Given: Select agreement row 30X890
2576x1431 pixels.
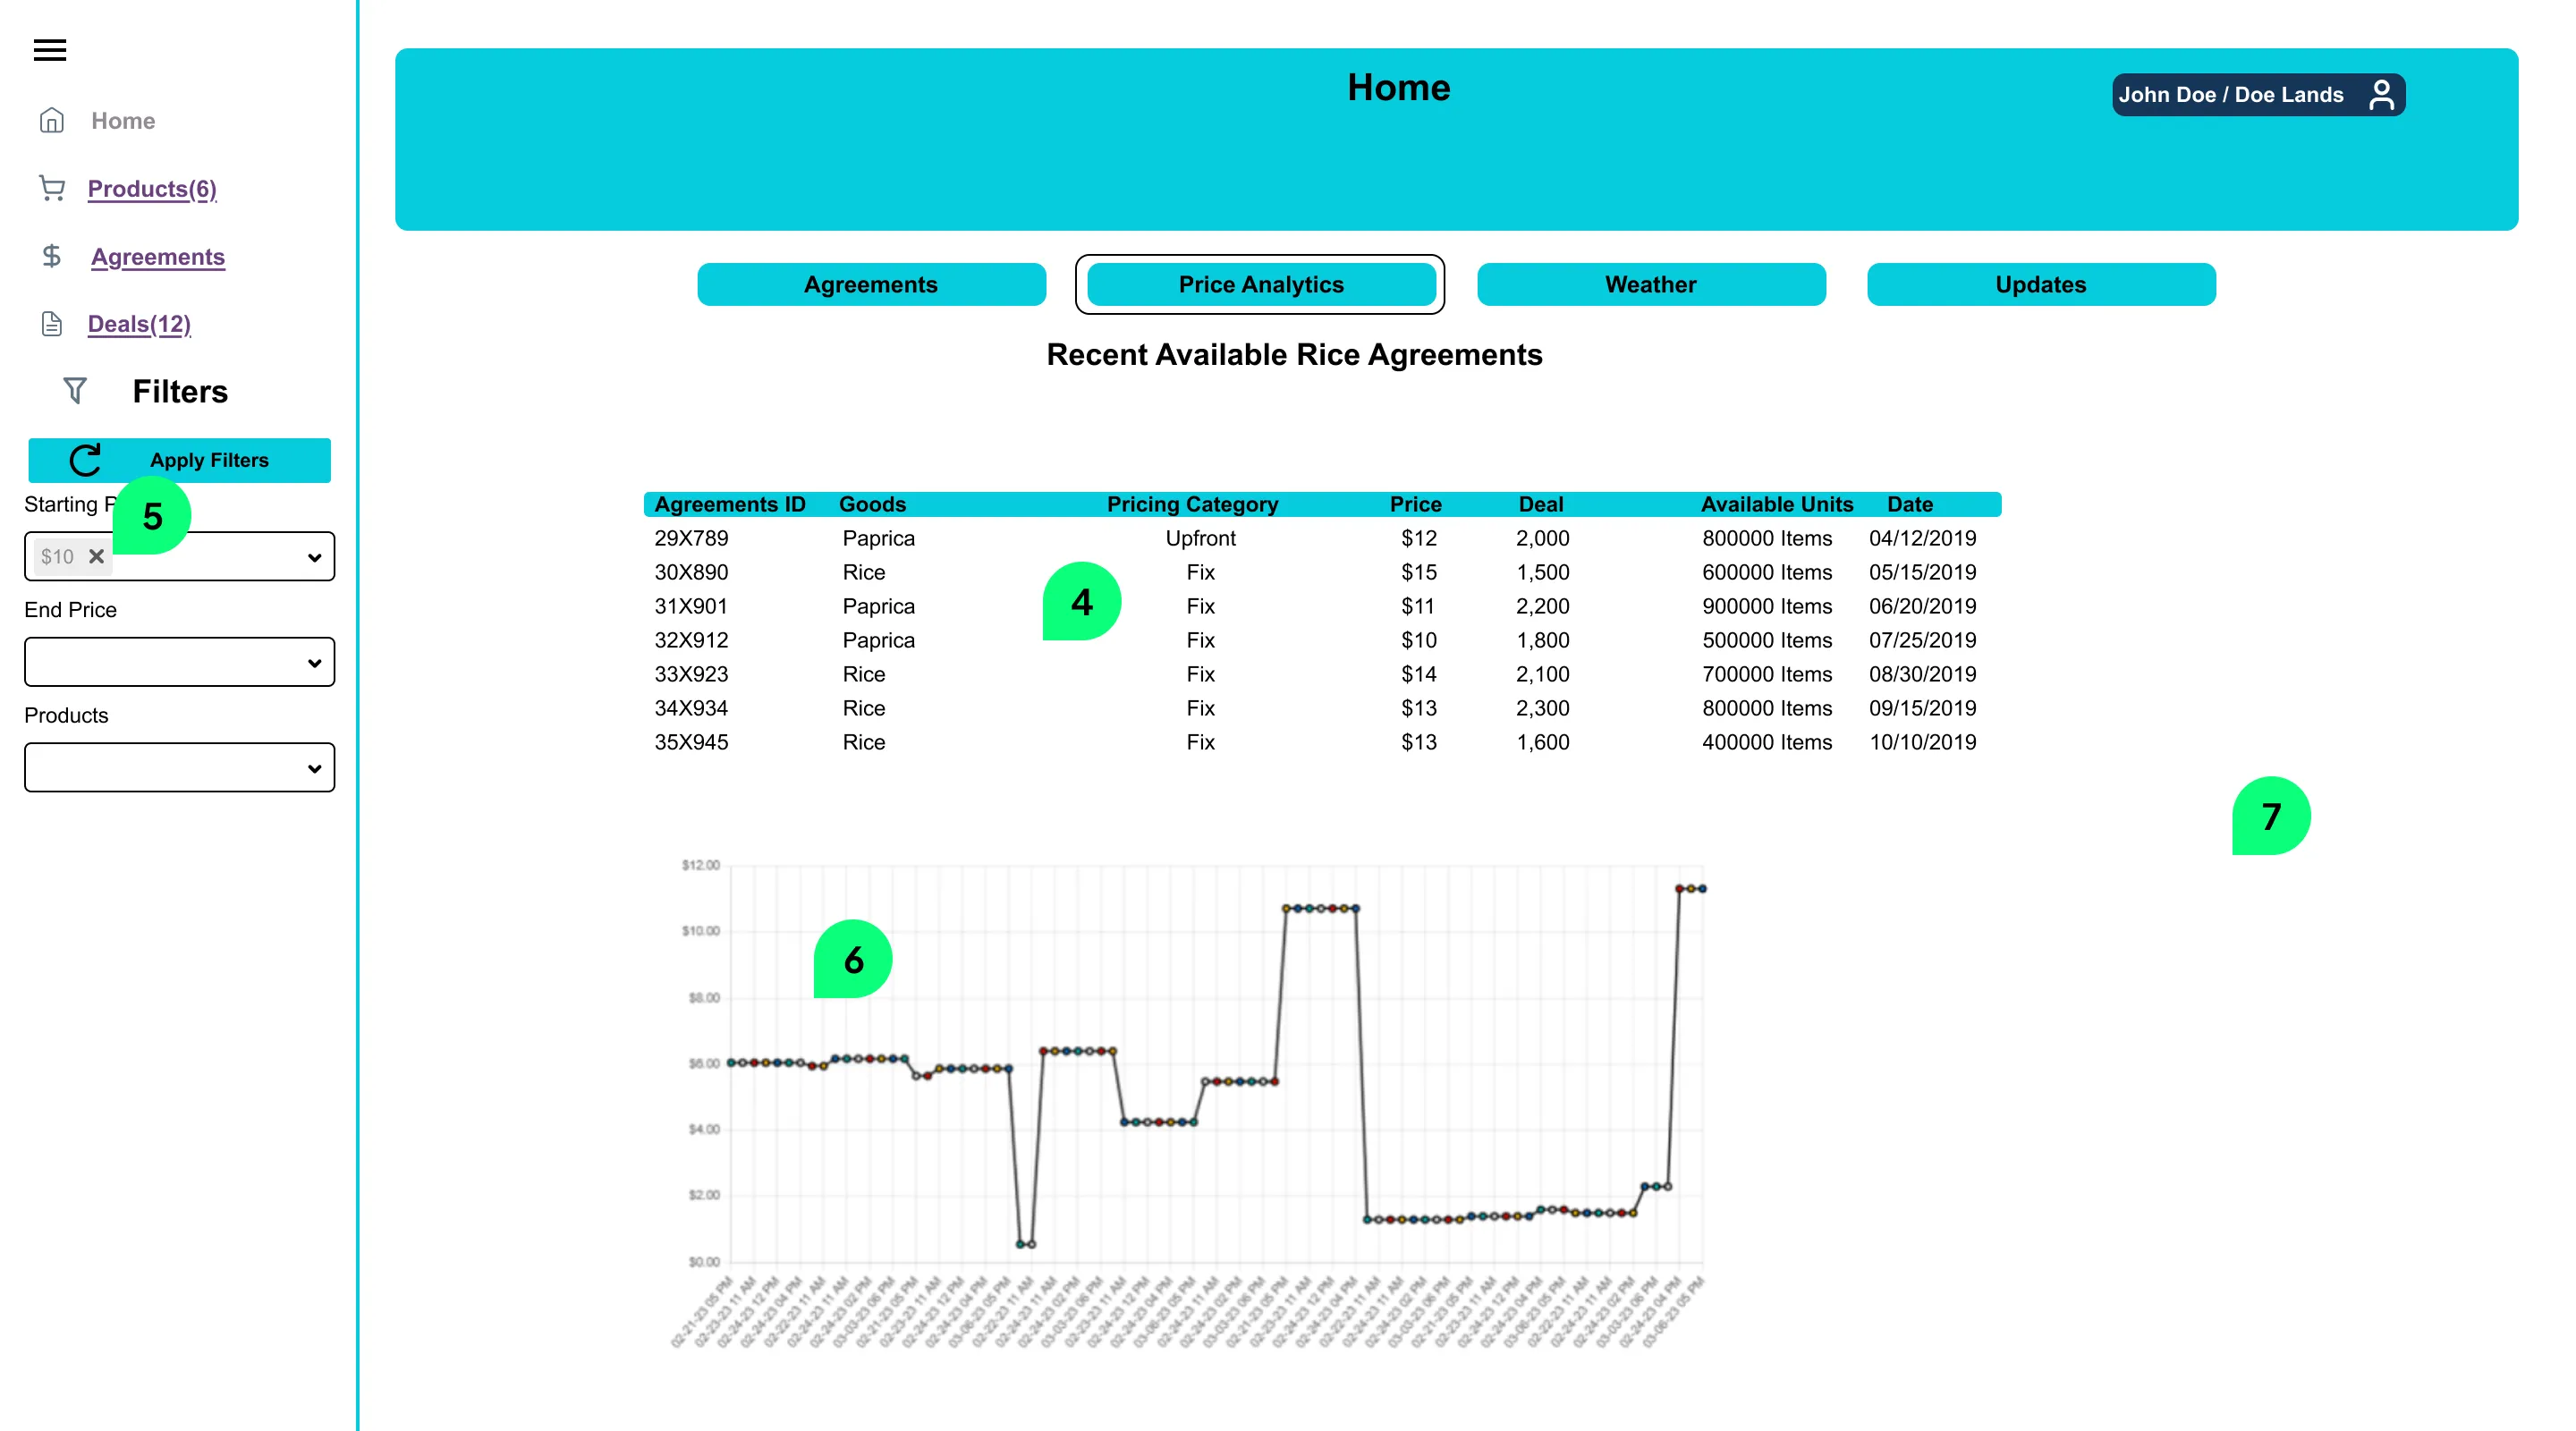Looking at the screenshot, I should click(x=691, y=572).
